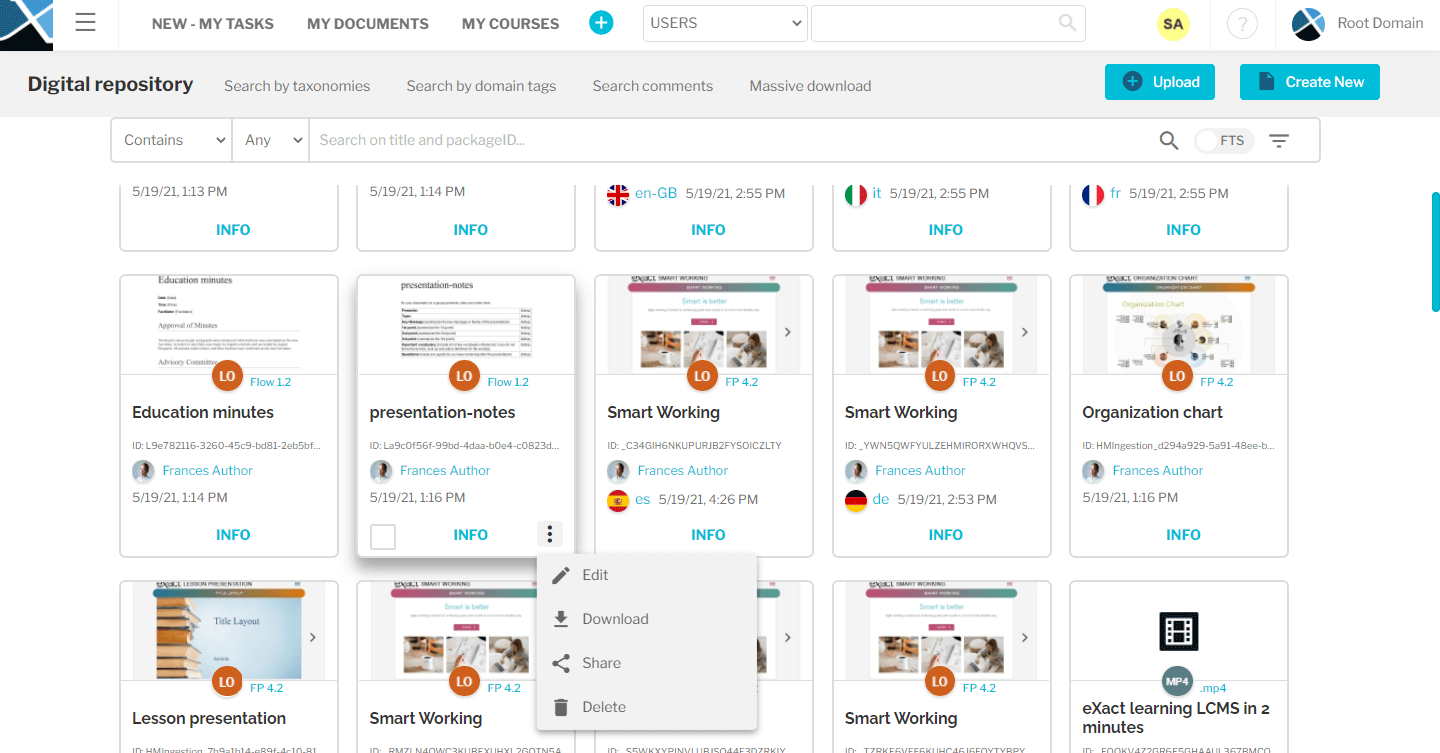Select Delete from the context menu
1440x753 pixels.
click(x=603, y=707)
